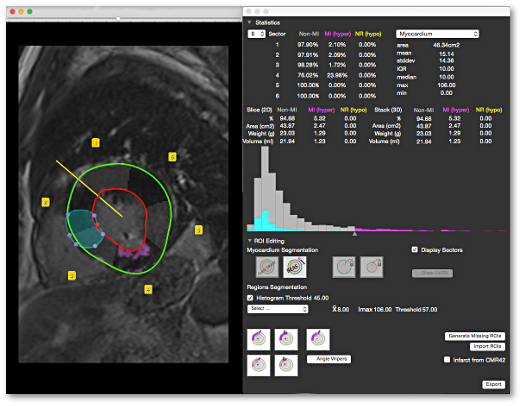Viewport: 522px width, 406px height.
Task: Click the MI (hyper) column header in sector table
Action: coord(338,34)
